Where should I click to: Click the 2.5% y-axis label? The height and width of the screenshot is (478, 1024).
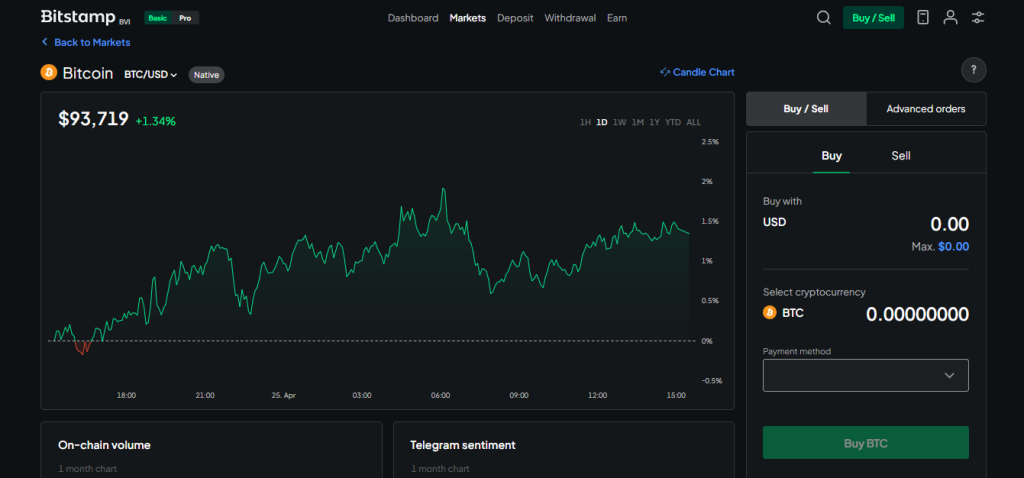pos(710,142)
